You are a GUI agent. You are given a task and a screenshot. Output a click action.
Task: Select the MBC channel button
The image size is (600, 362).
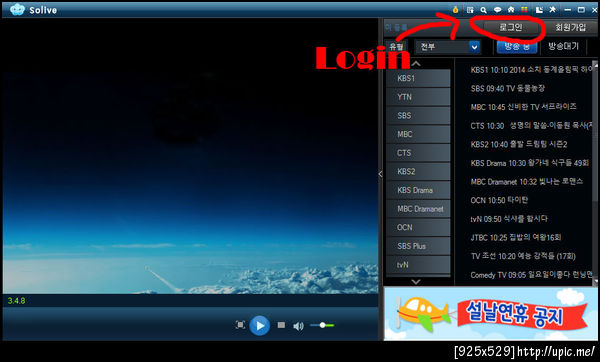click(x=418, y=134)
